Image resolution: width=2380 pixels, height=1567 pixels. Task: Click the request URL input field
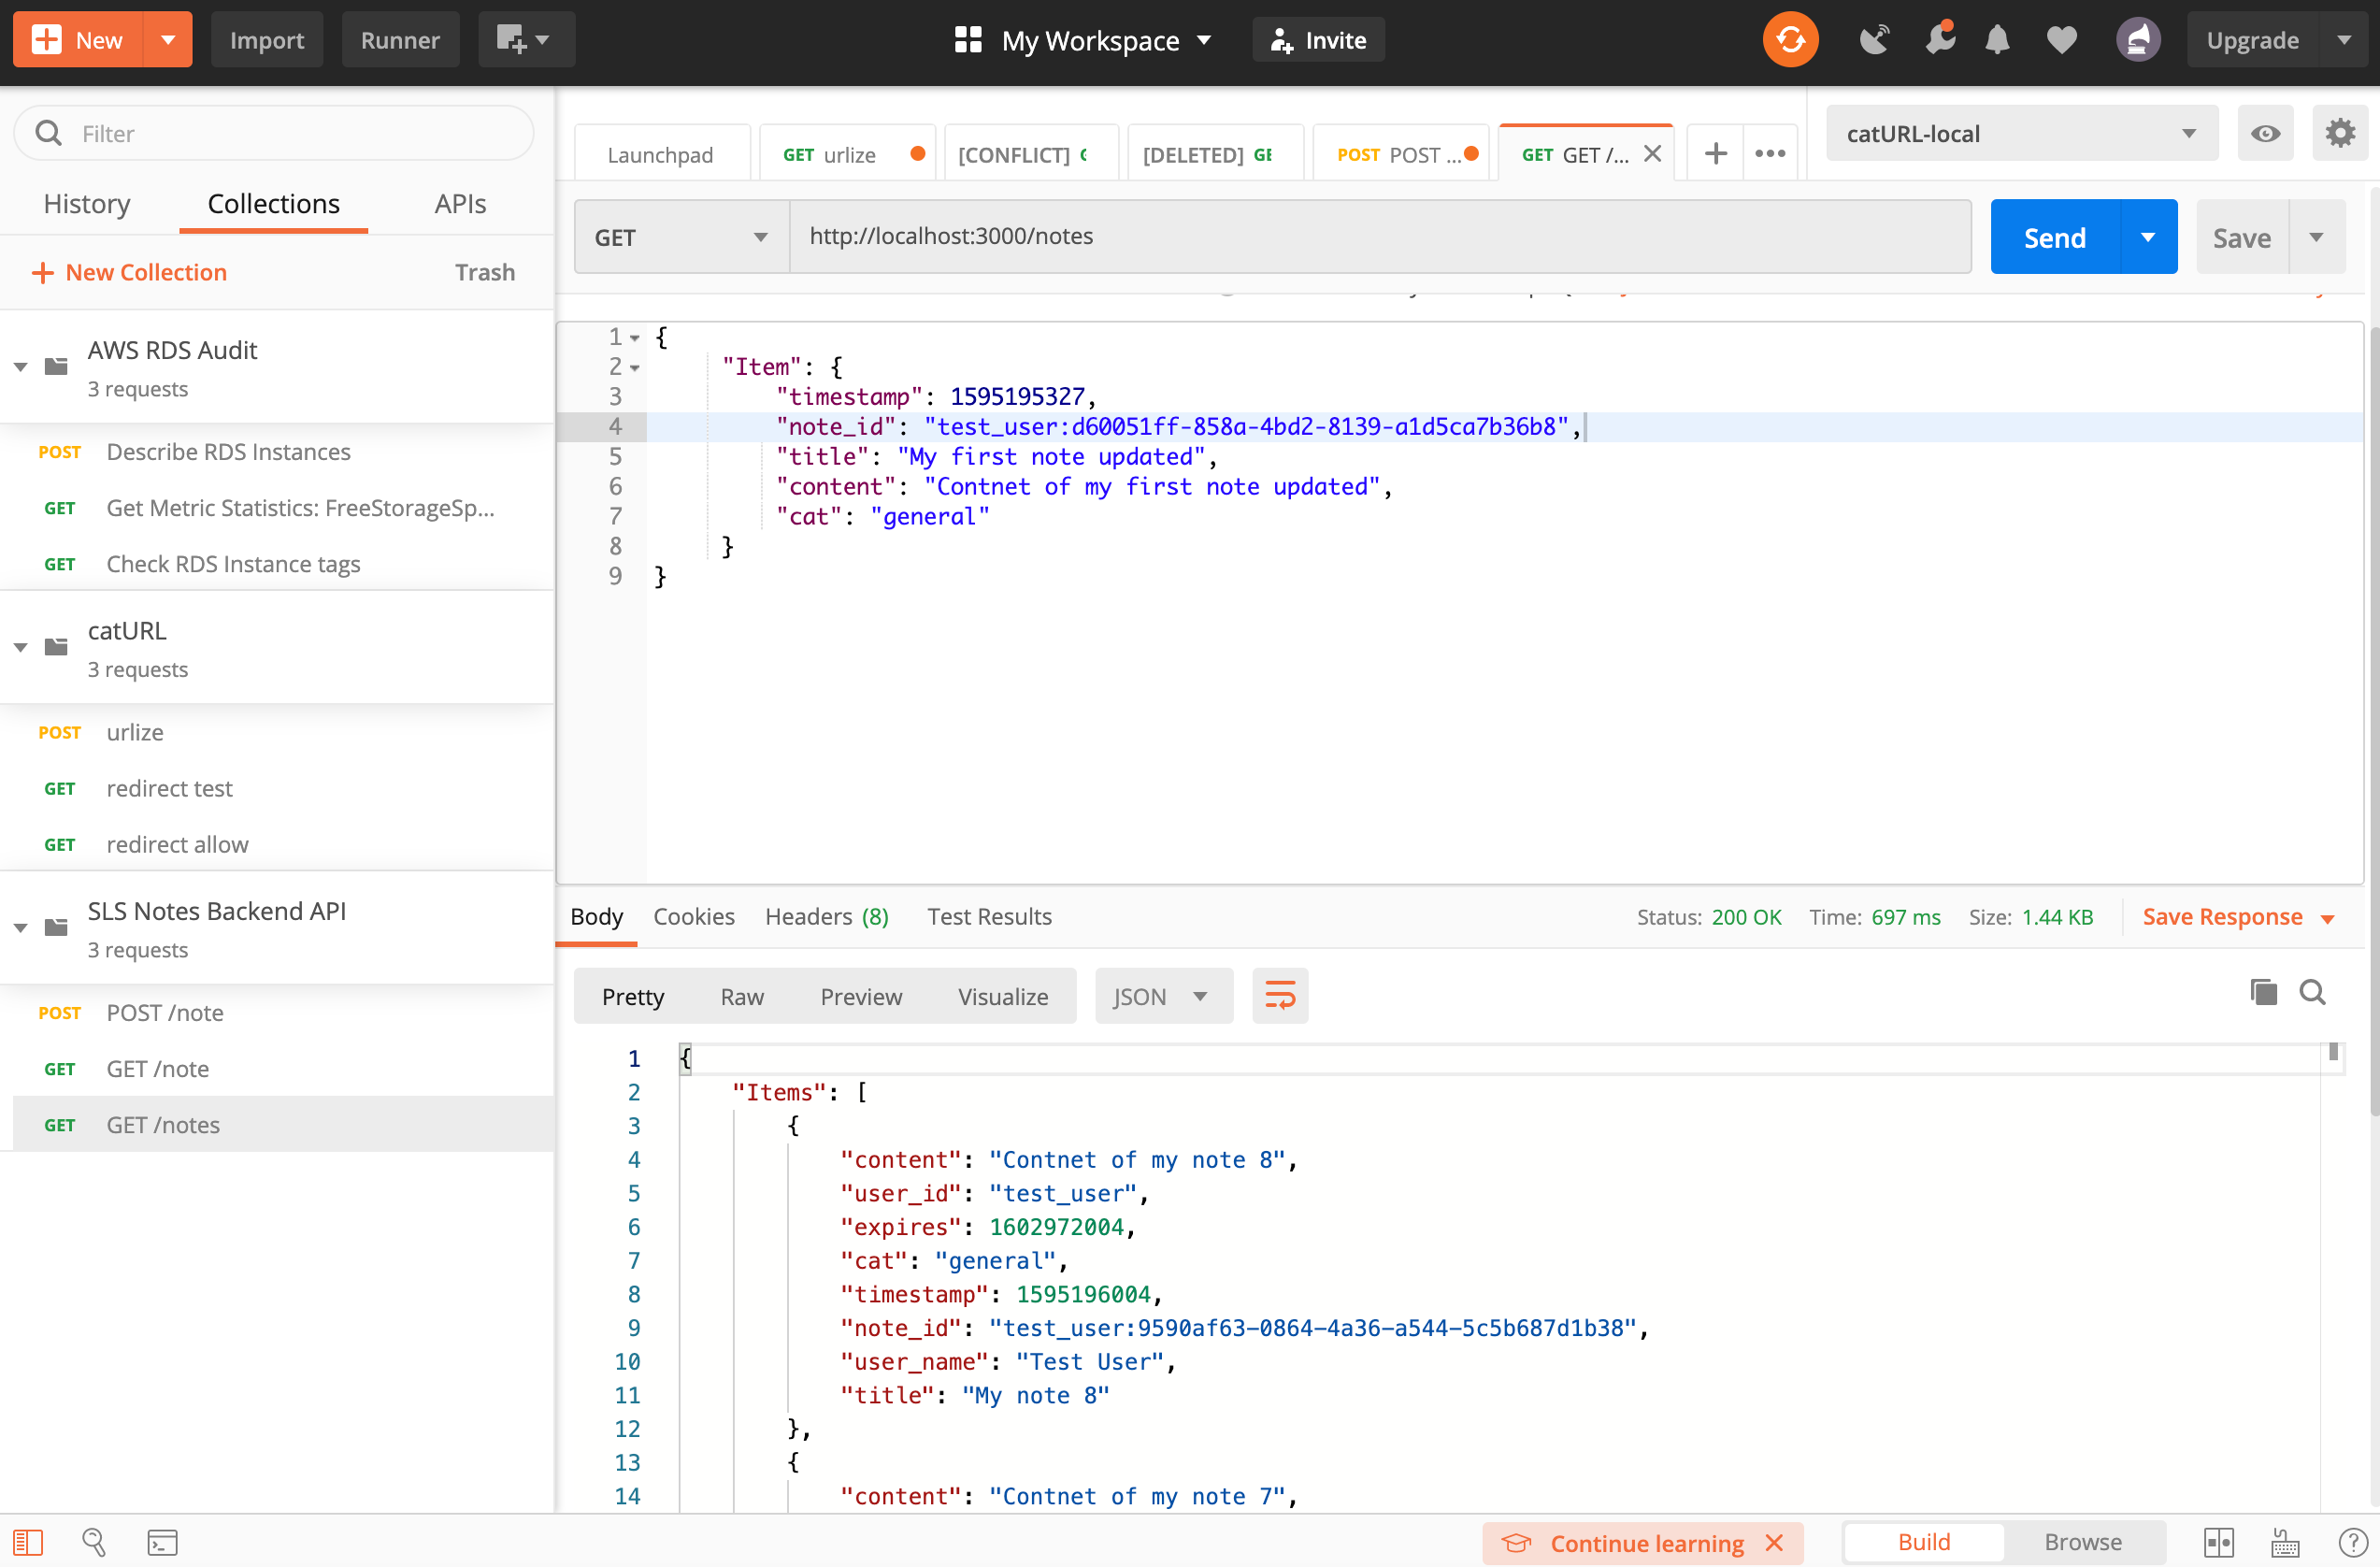[x=1379, y=237]
